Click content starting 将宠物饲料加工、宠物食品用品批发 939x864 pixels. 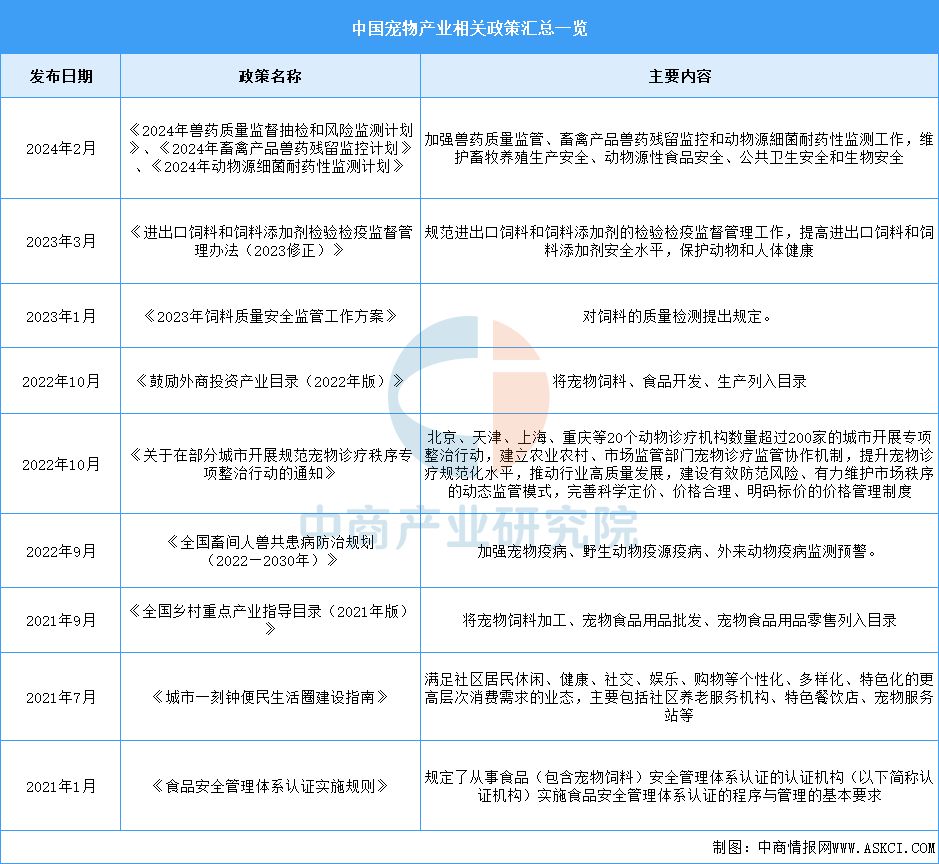pyautogui.click(x=679, y=620)
